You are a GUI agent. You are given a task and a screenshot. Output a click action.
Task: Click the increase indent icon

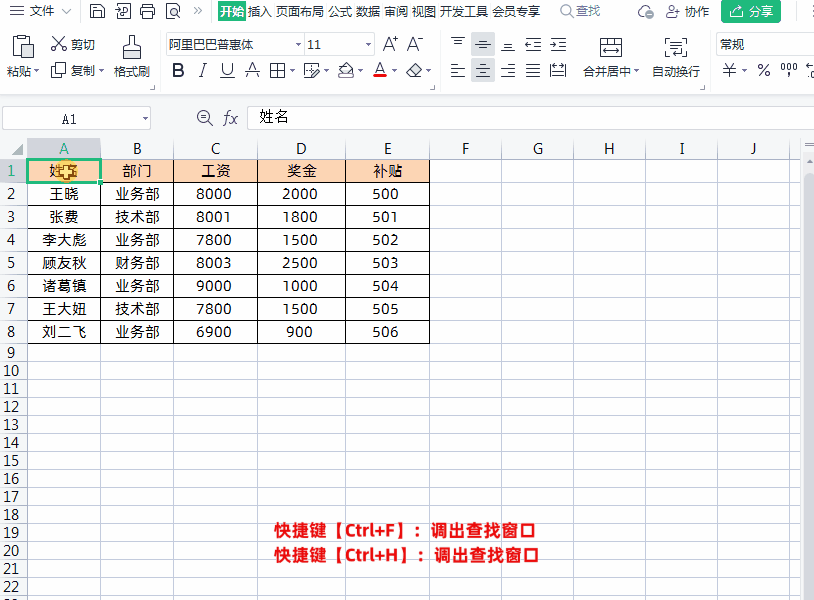(558, 45)
